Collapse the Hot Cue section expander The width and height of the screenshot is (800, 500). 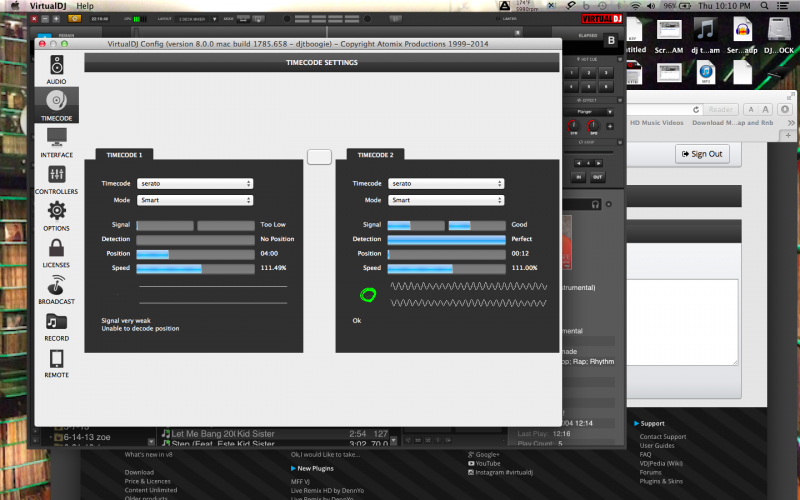[x=620, y=59]
